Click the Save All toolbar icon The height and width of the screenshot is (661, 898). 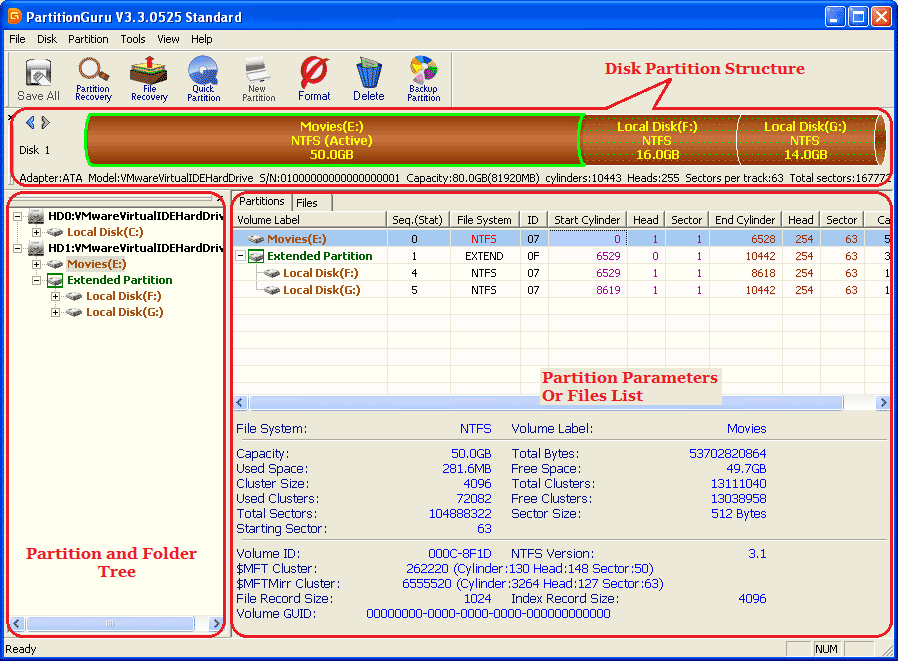point(38,79)
